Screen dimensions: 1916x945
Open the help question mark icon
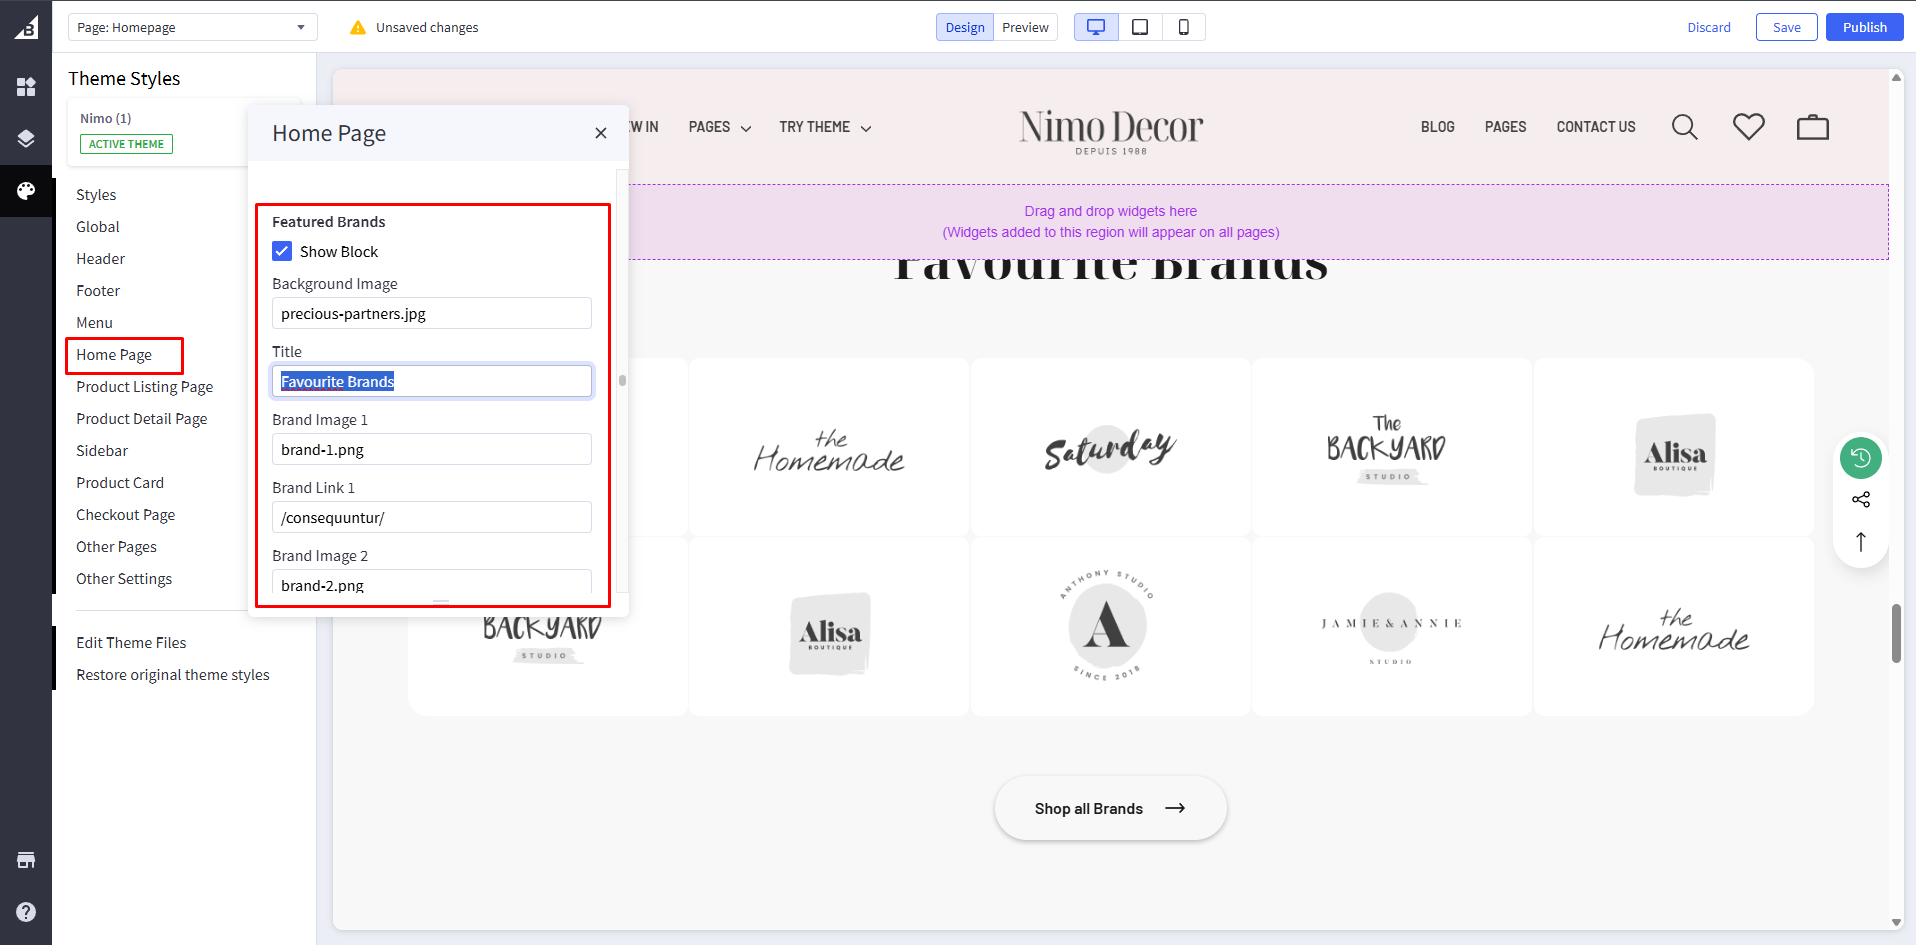pyautogui.click(x=26, y=912)
